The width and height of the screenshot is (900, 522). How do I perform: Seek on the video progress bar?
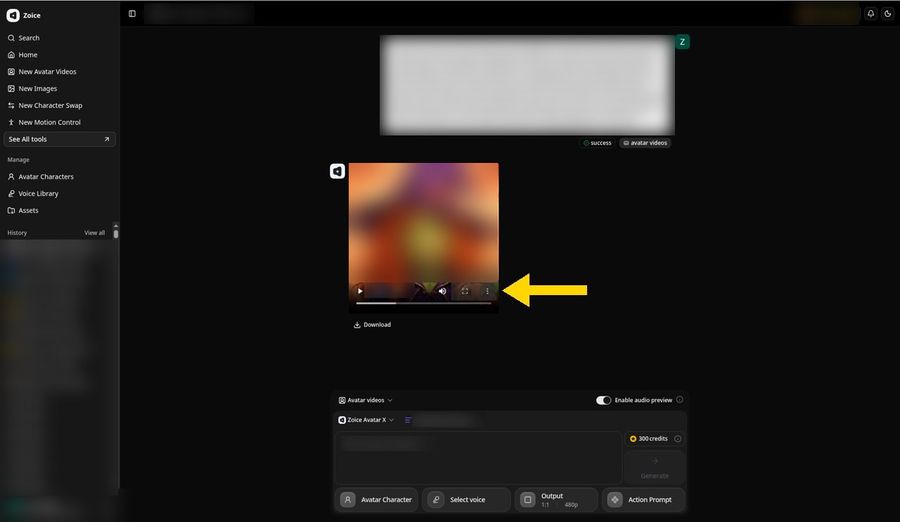tap(424, 303)
